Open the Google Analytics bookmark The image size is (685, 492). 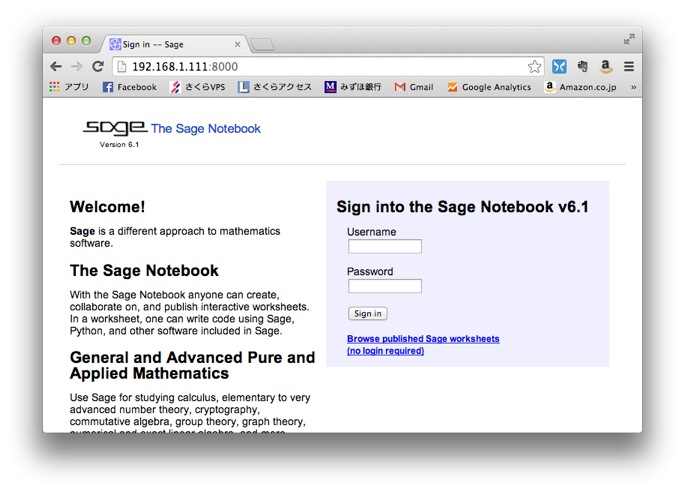[x=489, y=87]
